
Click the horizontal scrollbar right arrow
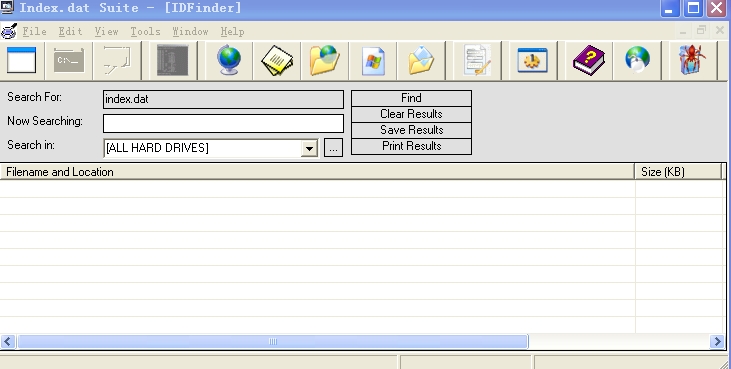(x=717, y=342)
